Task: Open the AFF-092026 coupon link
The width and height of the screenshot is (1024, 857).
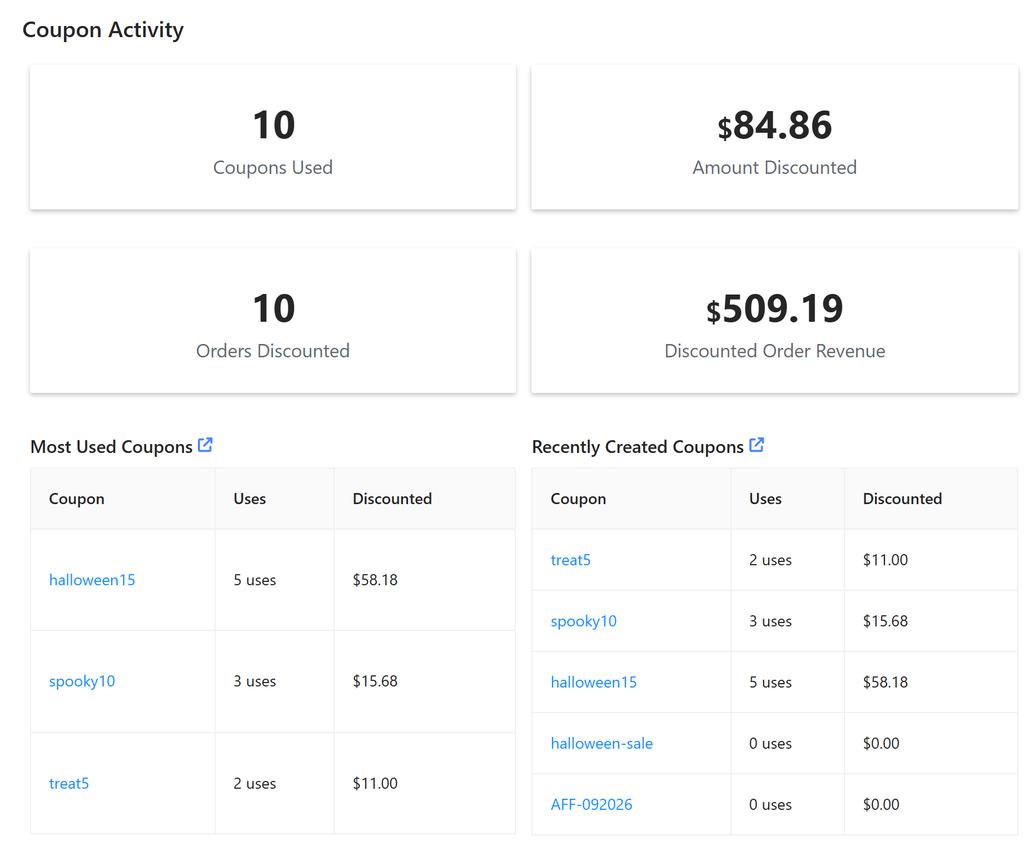Action: [592, 805]
